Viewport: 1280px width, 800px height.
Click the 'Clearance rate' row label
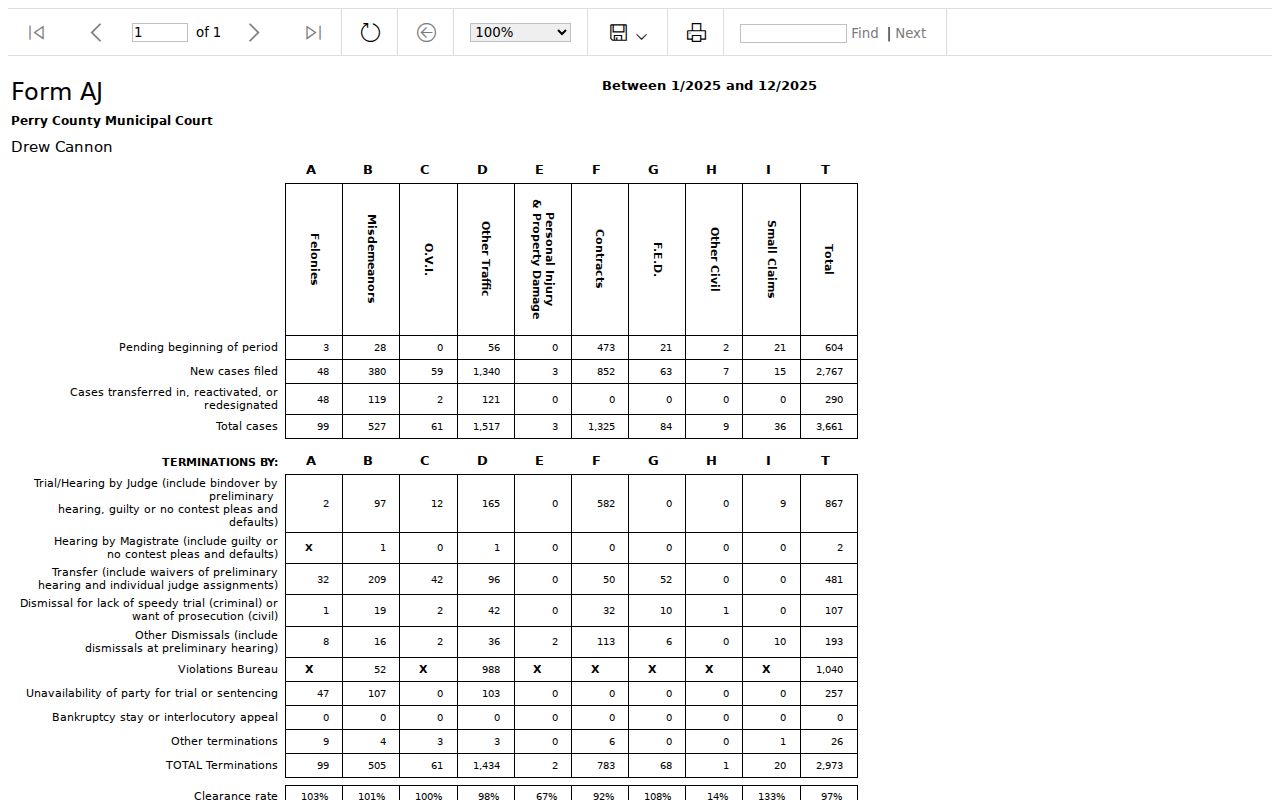236,796
